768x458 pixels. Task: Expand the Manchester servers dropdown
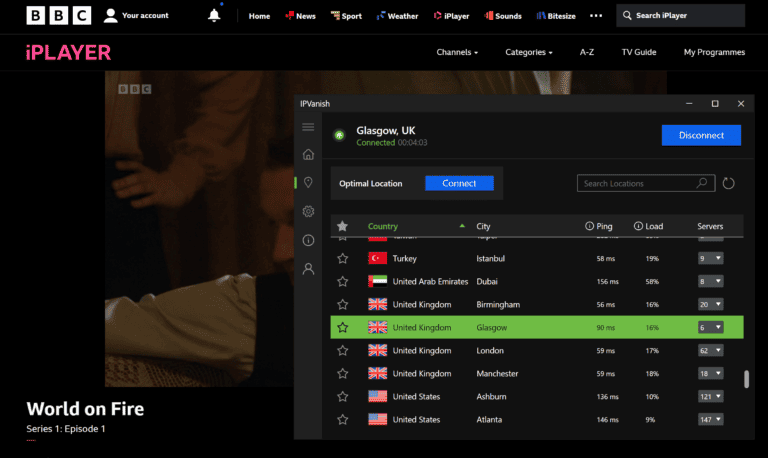pyautogui.click(x=711, y=373)
